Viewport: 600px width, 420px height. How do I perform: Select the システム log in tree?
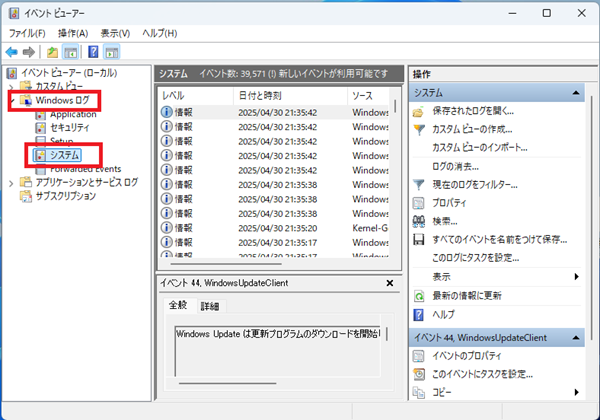pyautogui.click(x=64, y=155)
